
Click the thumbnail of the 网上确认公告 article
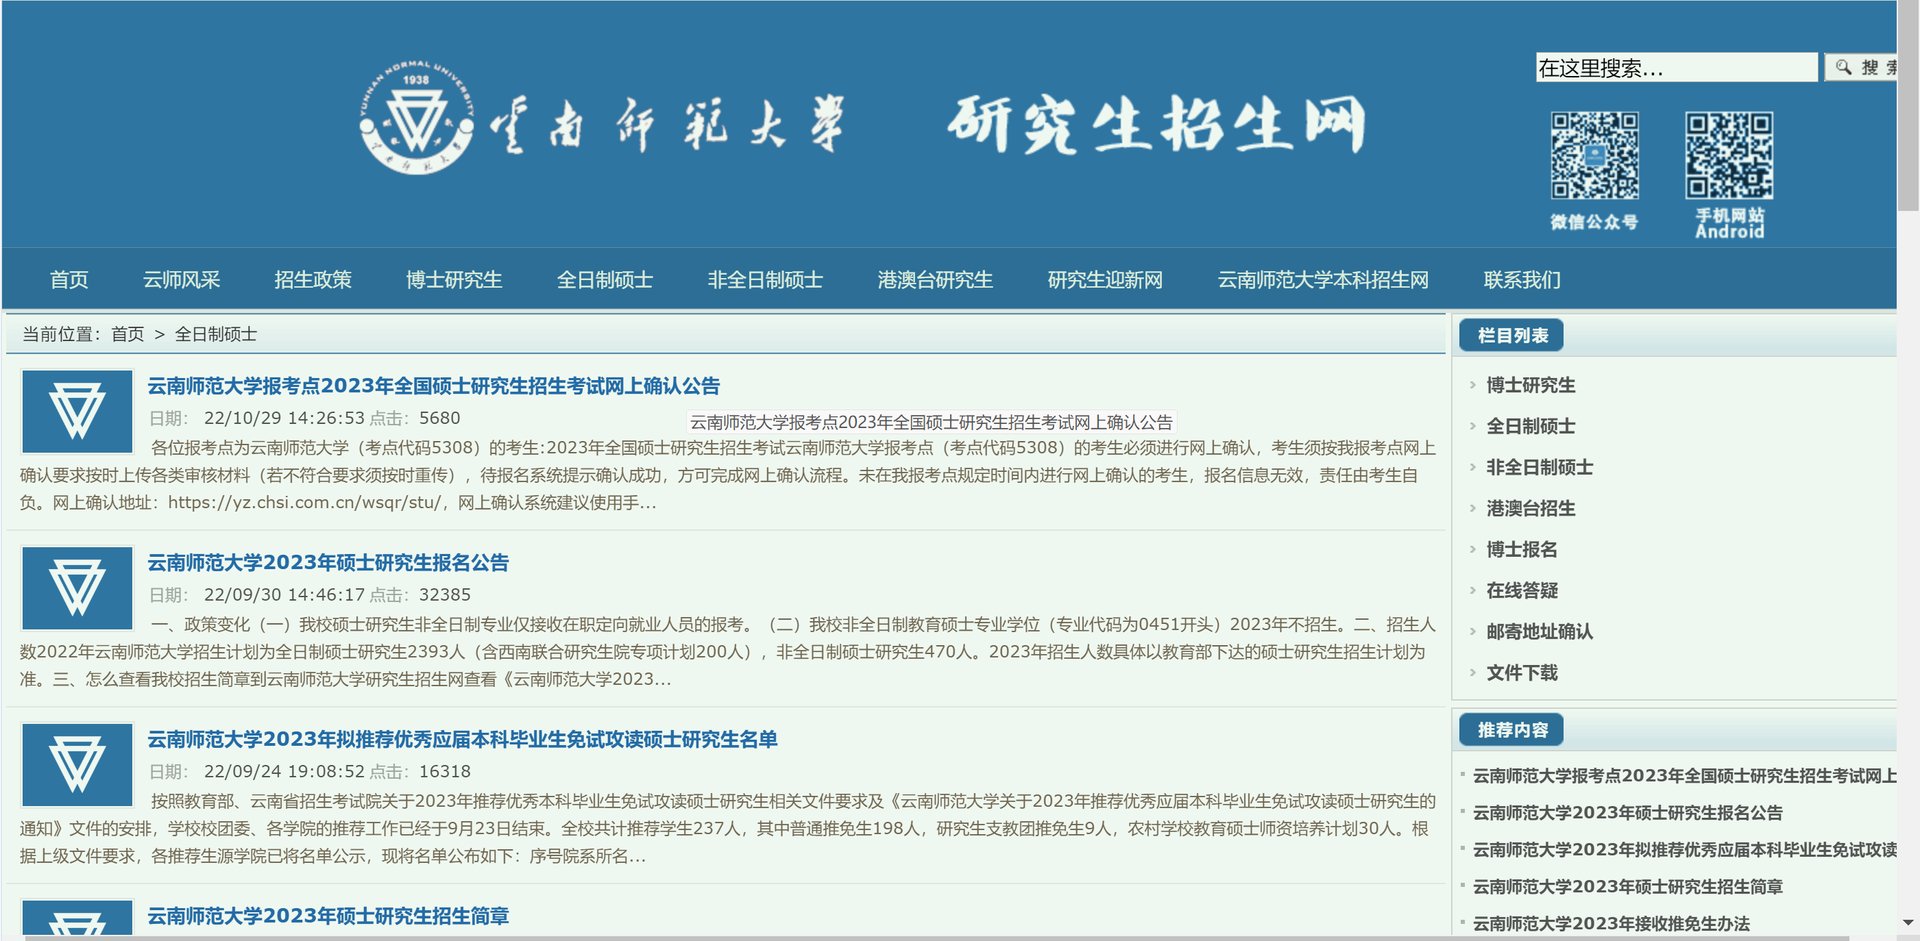[77, 411]
